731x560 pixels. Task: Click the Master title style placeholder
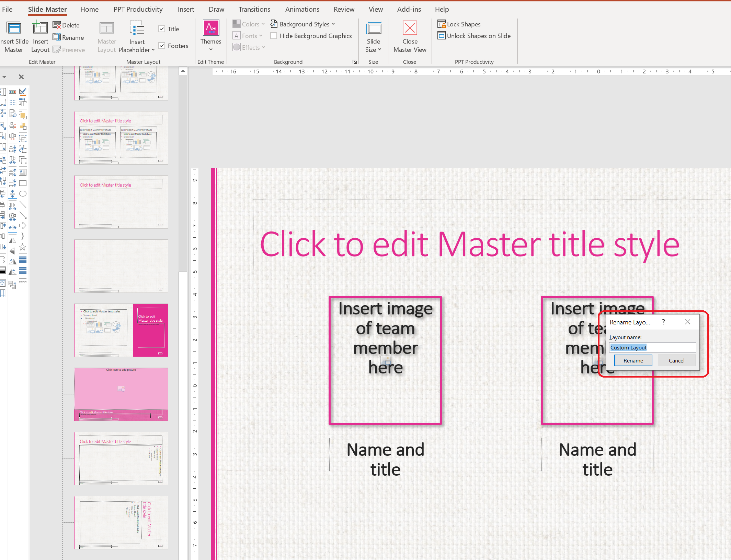click(x=469, y=244)
